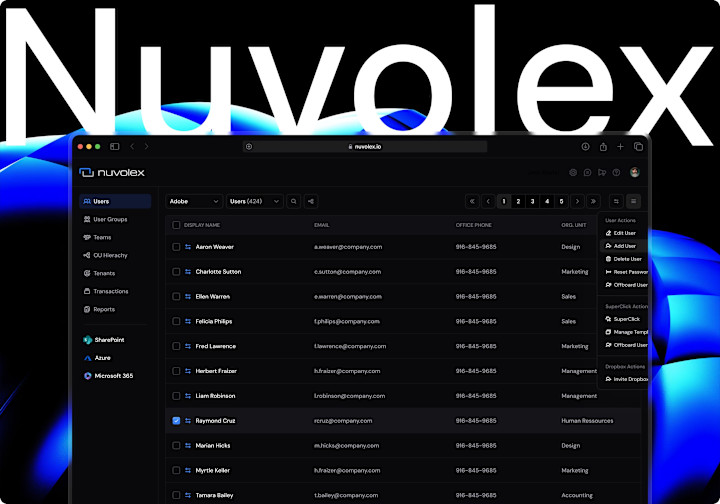The image size is (720, 504).
Task: Open OU Hierarchy in the sidebar
Action: 106,255
